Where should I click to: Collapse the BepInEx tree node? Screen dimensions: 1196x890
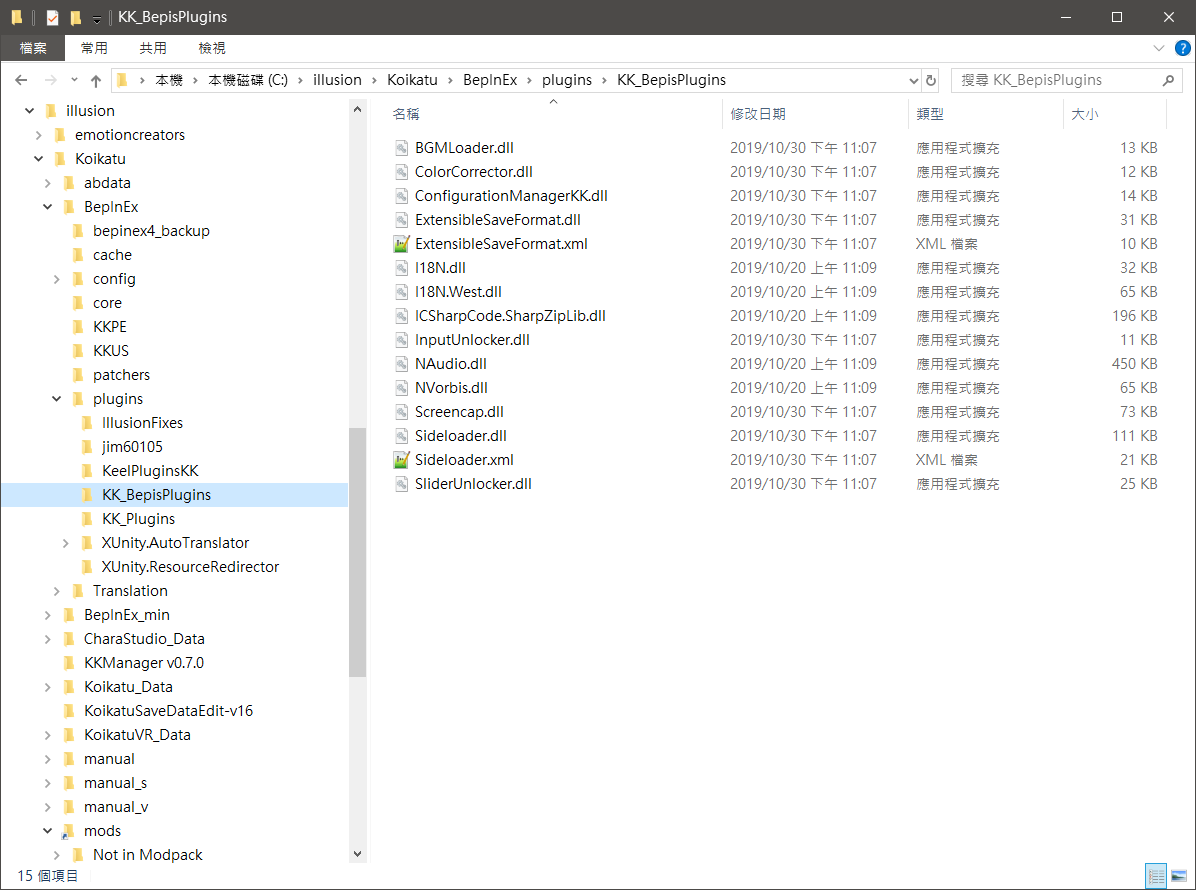pyautogui.click(x=48, y=207)
